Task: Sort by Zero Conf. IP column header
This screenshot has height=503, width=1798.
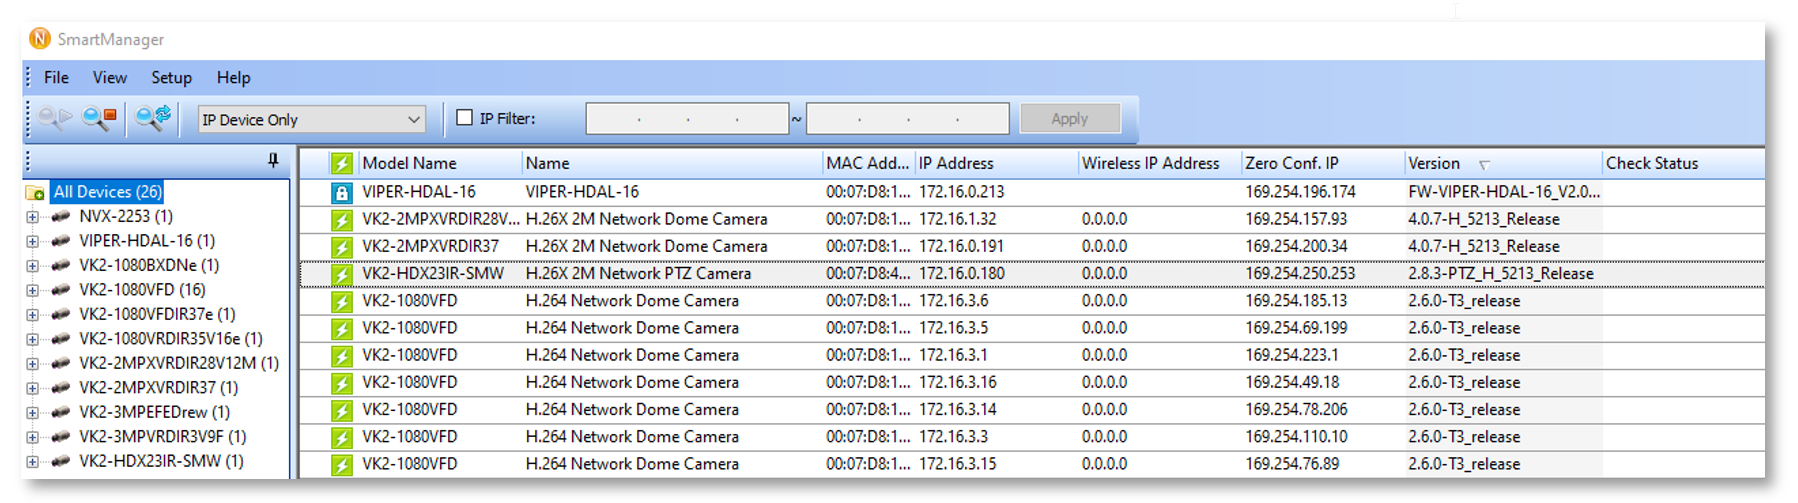Action: 1322,163
